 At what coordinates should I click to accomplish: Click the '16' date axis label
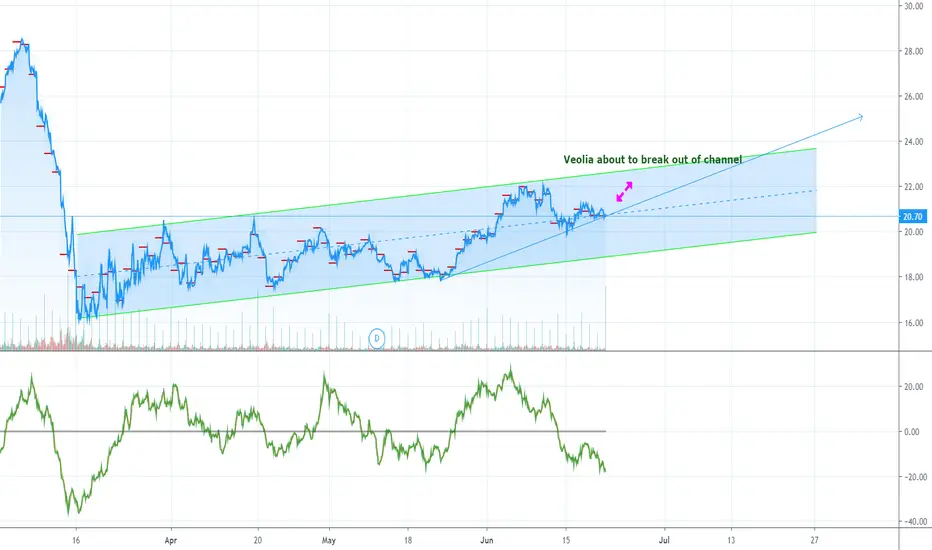[76, 540]
